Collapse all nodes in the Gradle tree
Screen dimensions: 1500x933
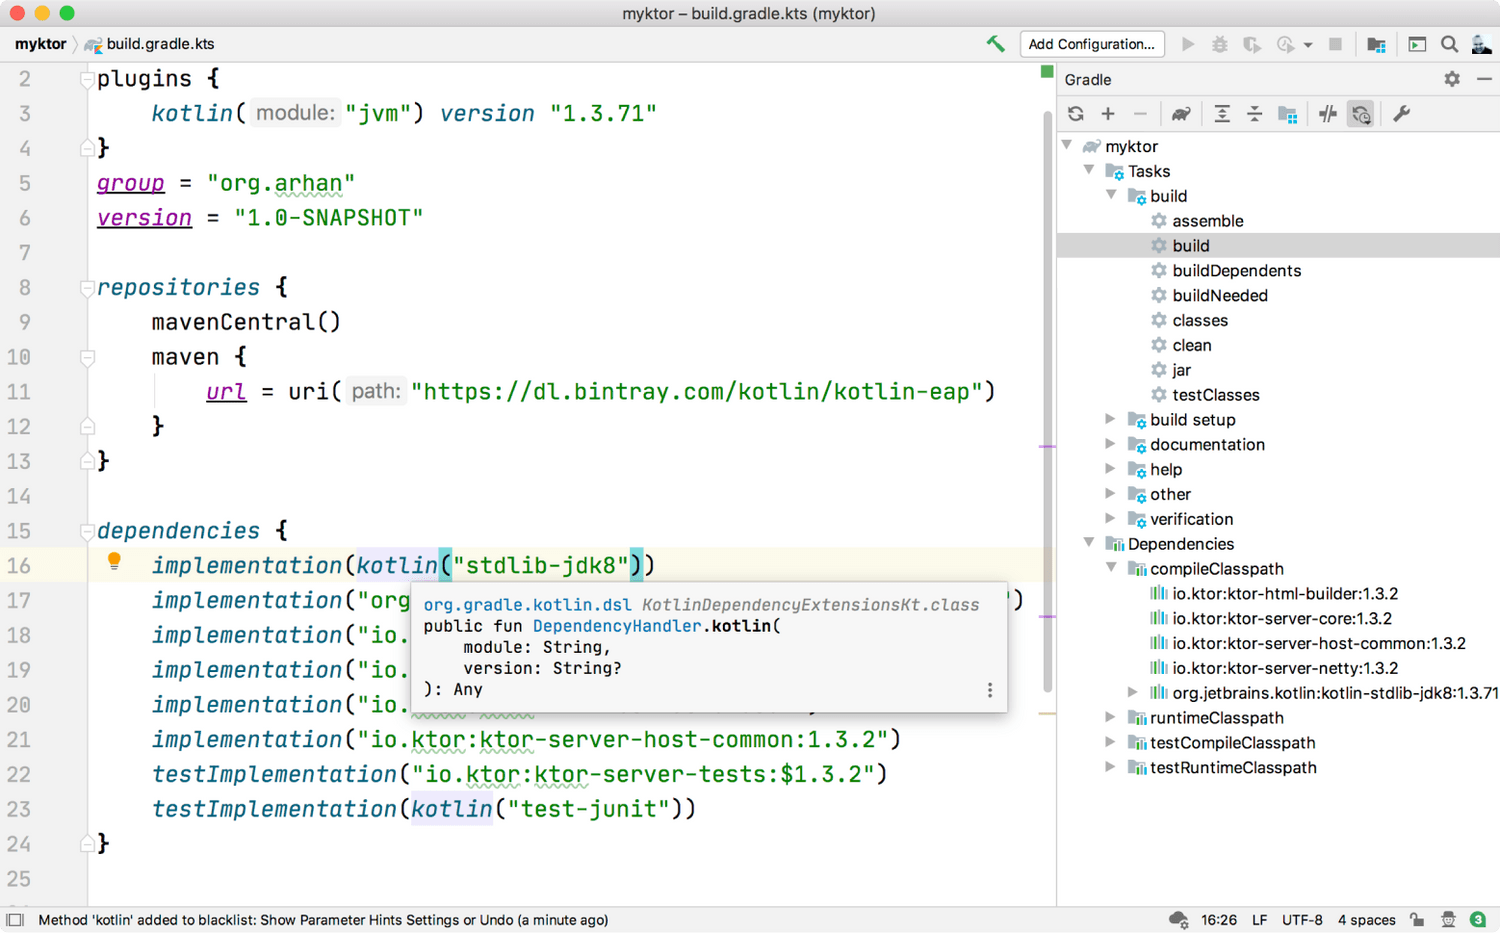pyautogui.click(x=1254, y=114)
